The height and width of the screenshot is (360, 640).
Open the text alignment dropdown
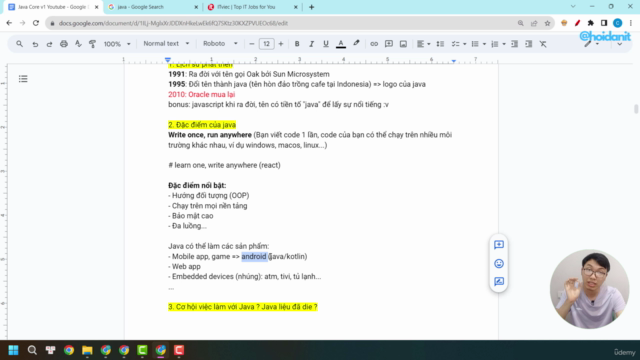coord(423,44)
